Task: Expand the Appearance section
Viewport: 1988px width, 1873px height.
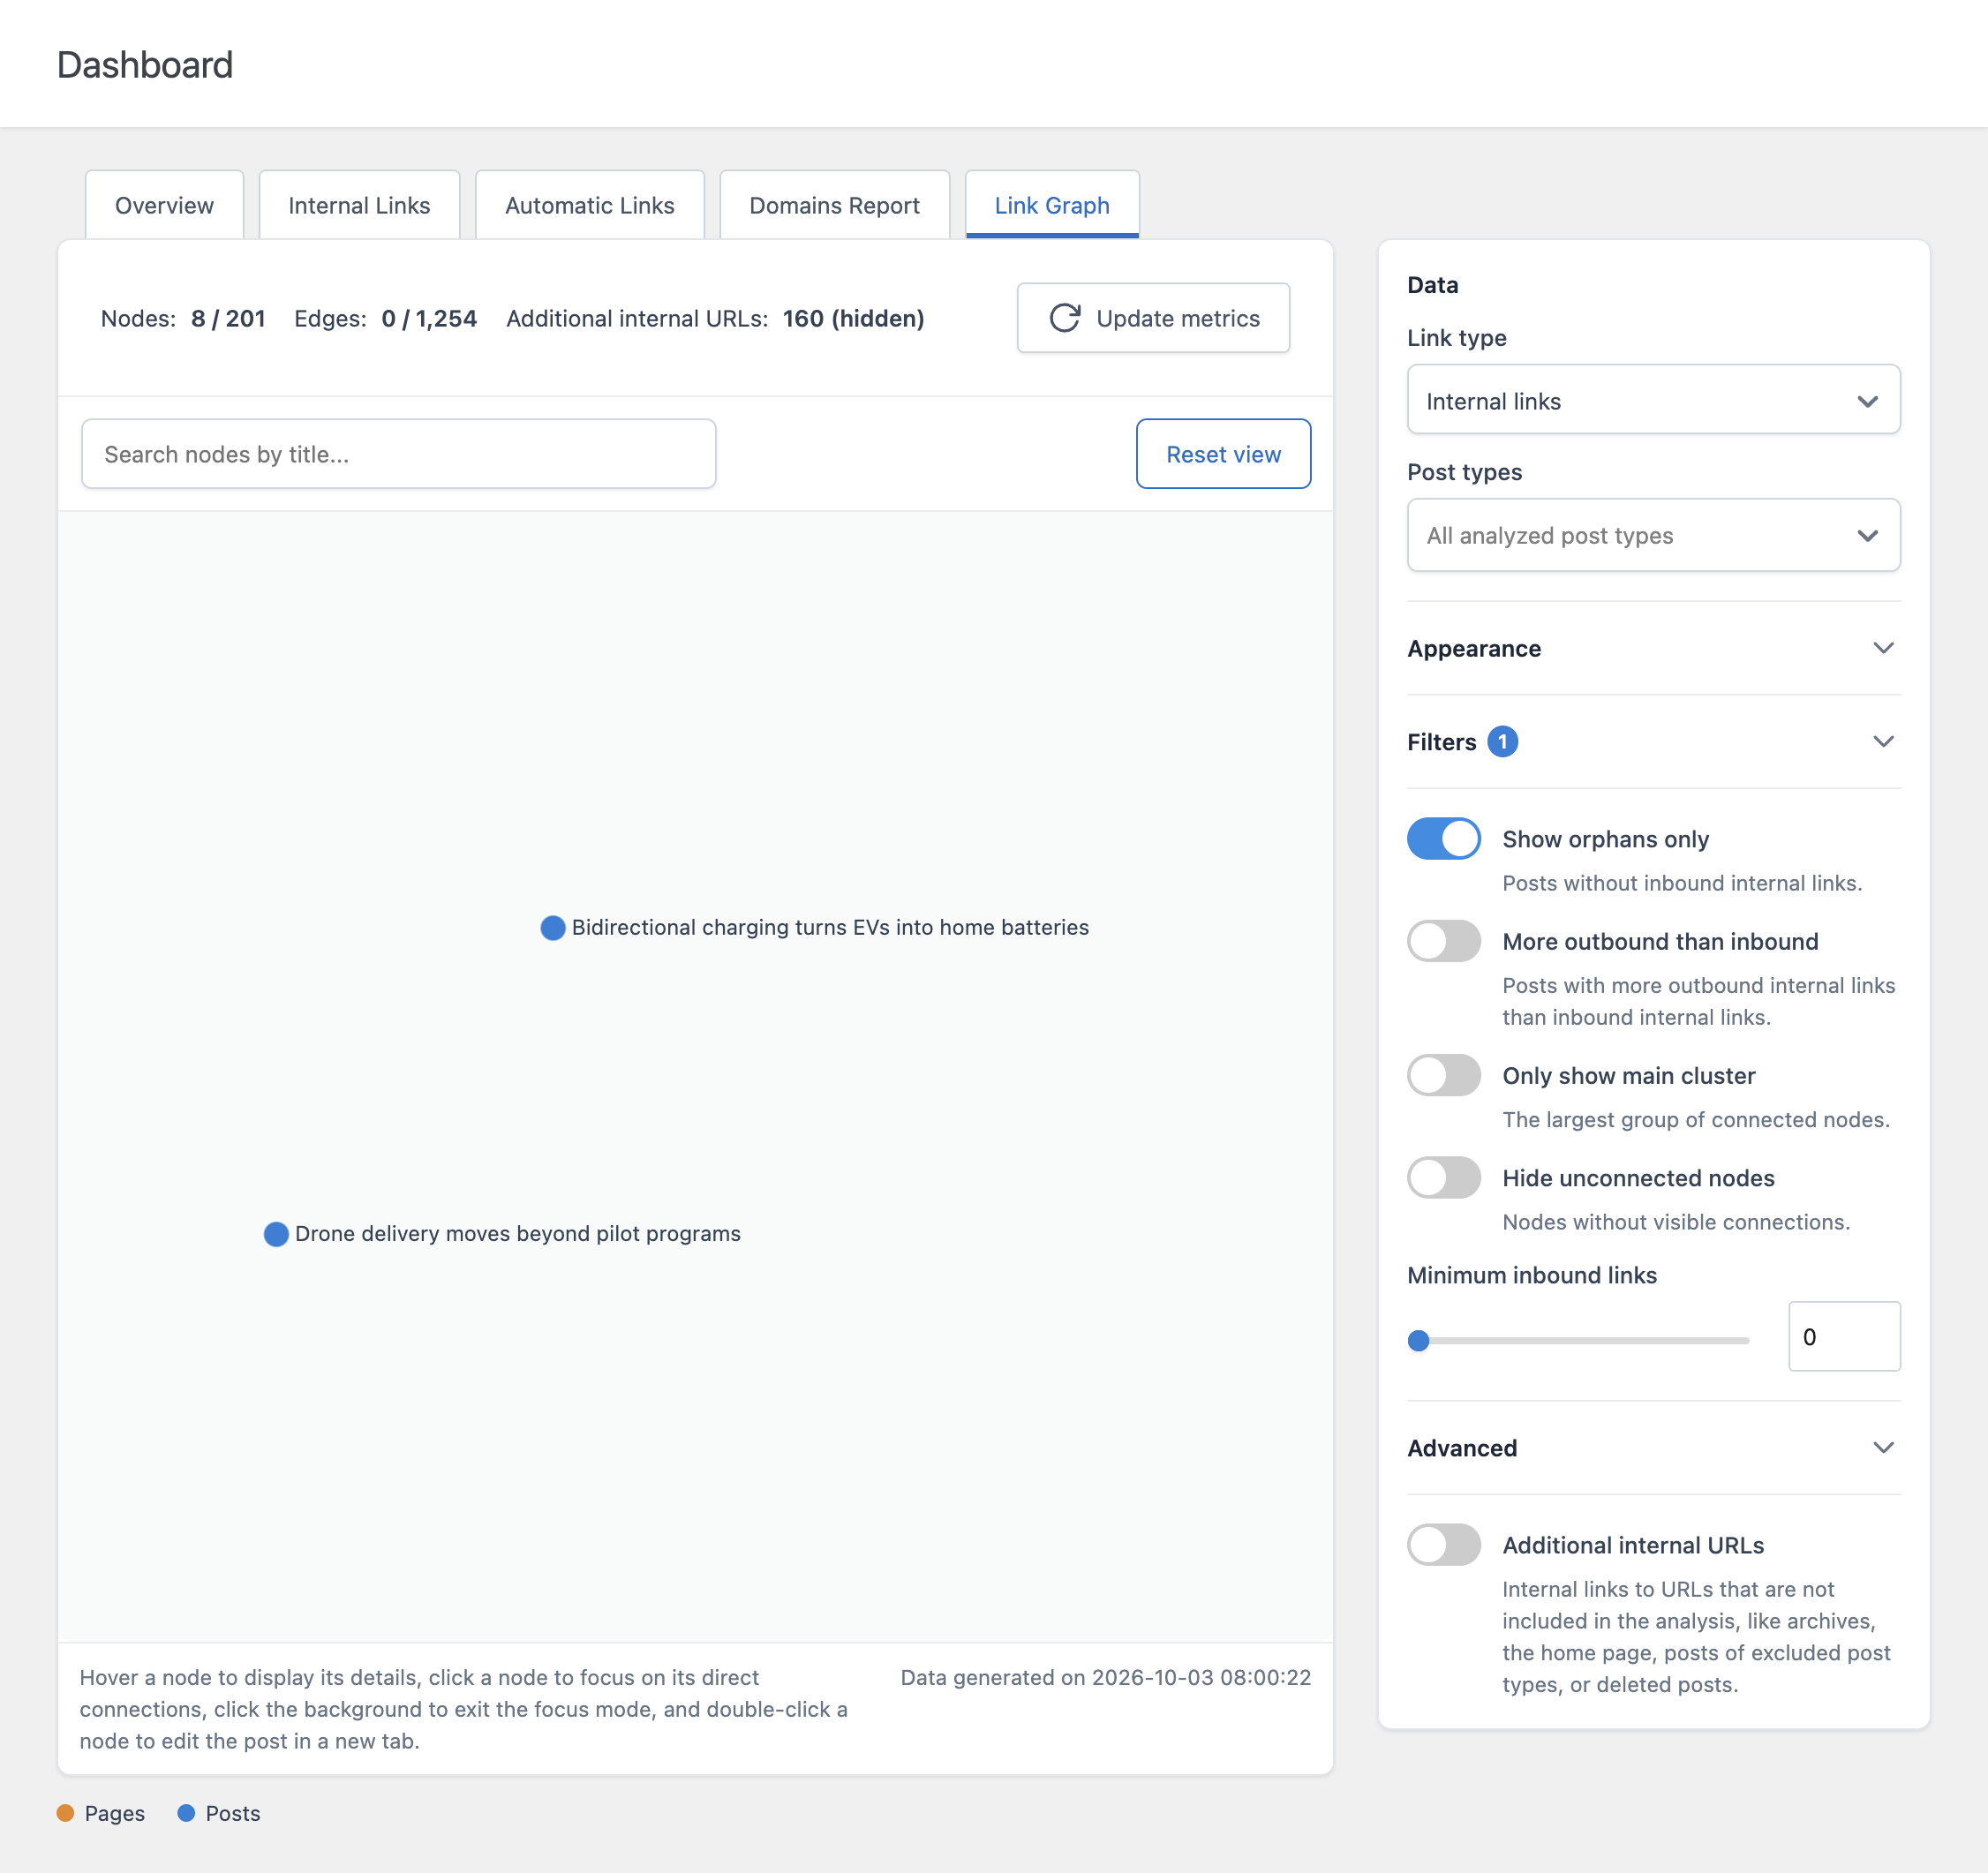Action: coord(1653,648)
